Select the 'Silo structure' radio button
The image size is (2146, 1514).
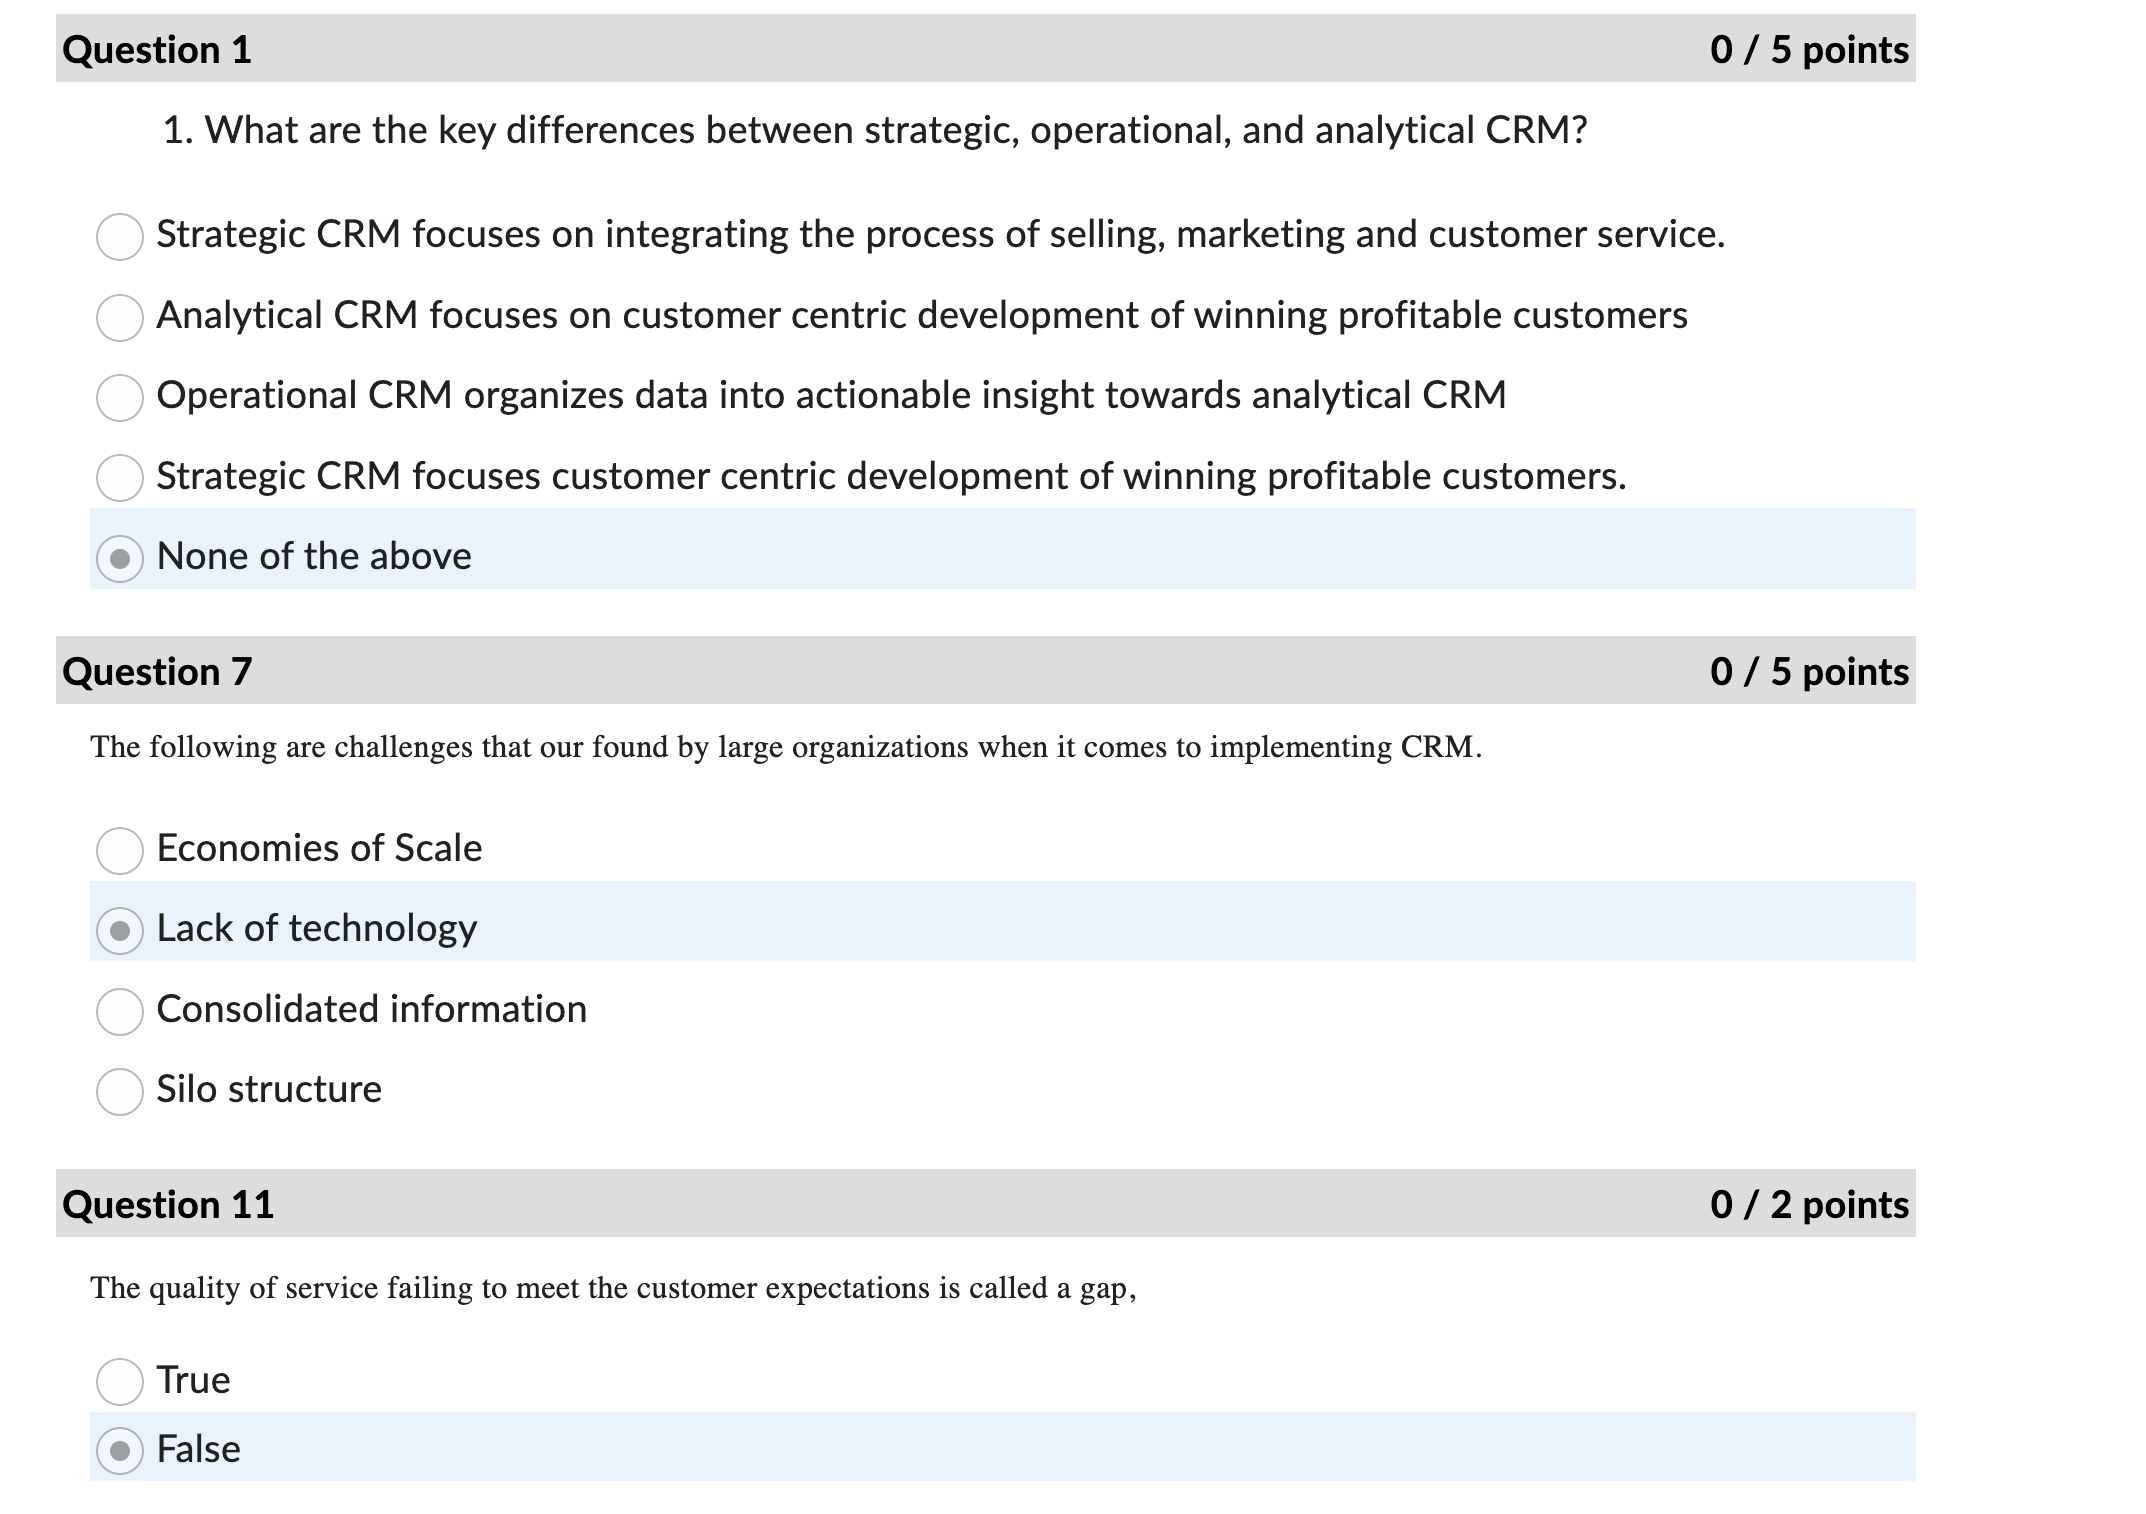pos(120,1094)
